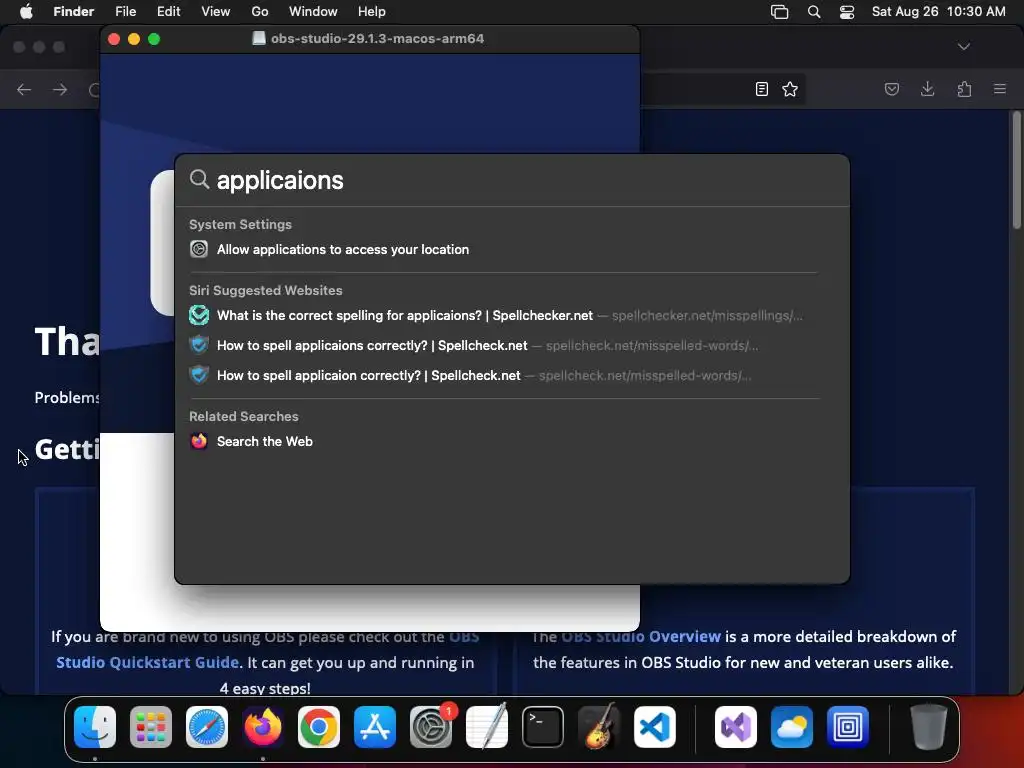Image resolution: width=1024 pixels, height=768 pixels.
Task: Open Firefox hamburger application menu
Action: (x=1000, y=89)
